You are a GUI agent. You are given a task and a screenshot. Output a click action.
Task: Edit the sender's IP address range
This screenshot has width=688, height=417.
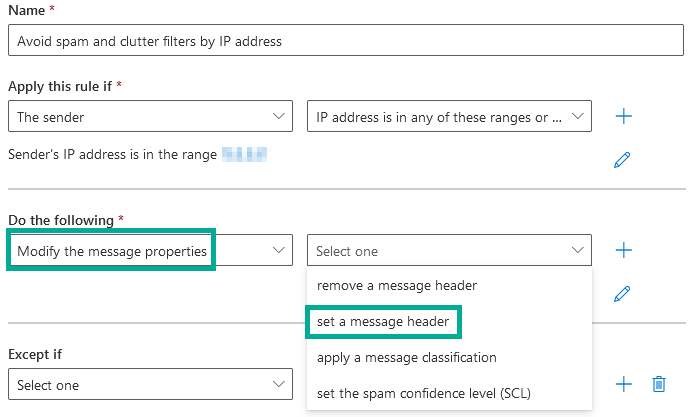pos(622,159)
